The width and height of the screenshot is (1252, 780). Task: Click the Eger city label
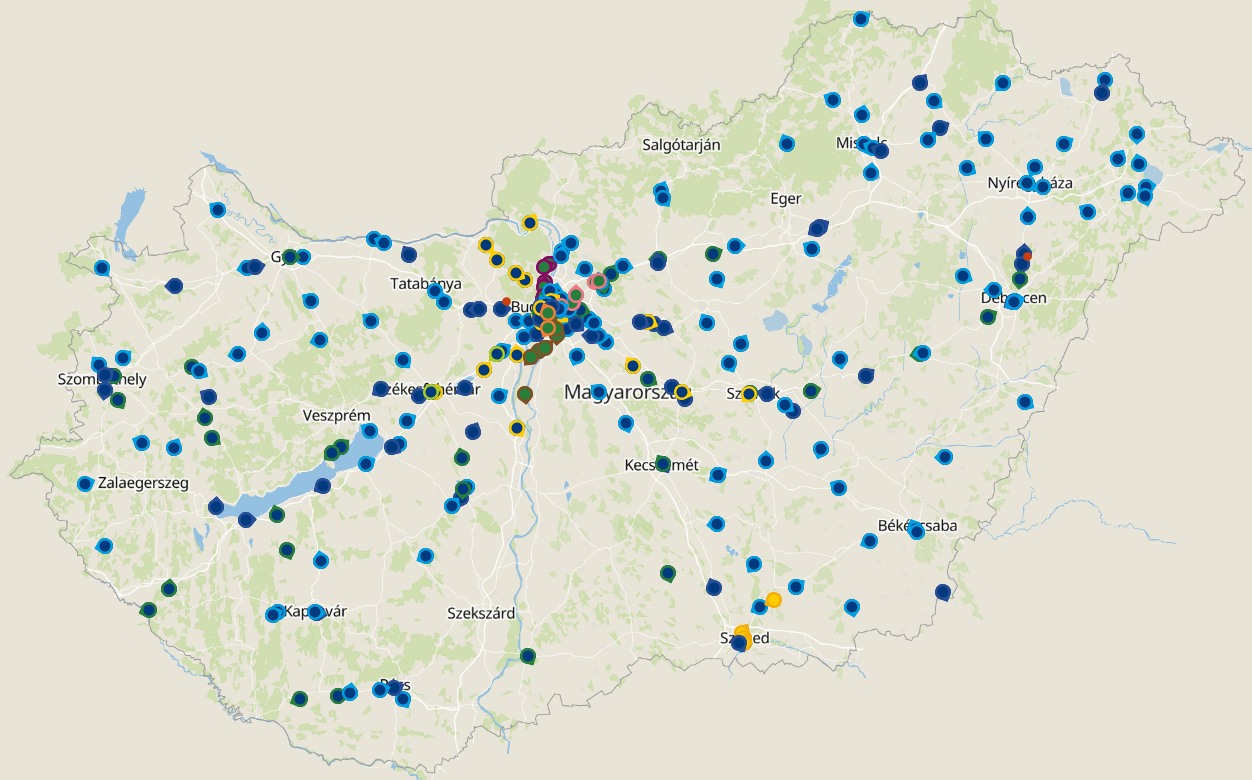[x=785, y=199]
